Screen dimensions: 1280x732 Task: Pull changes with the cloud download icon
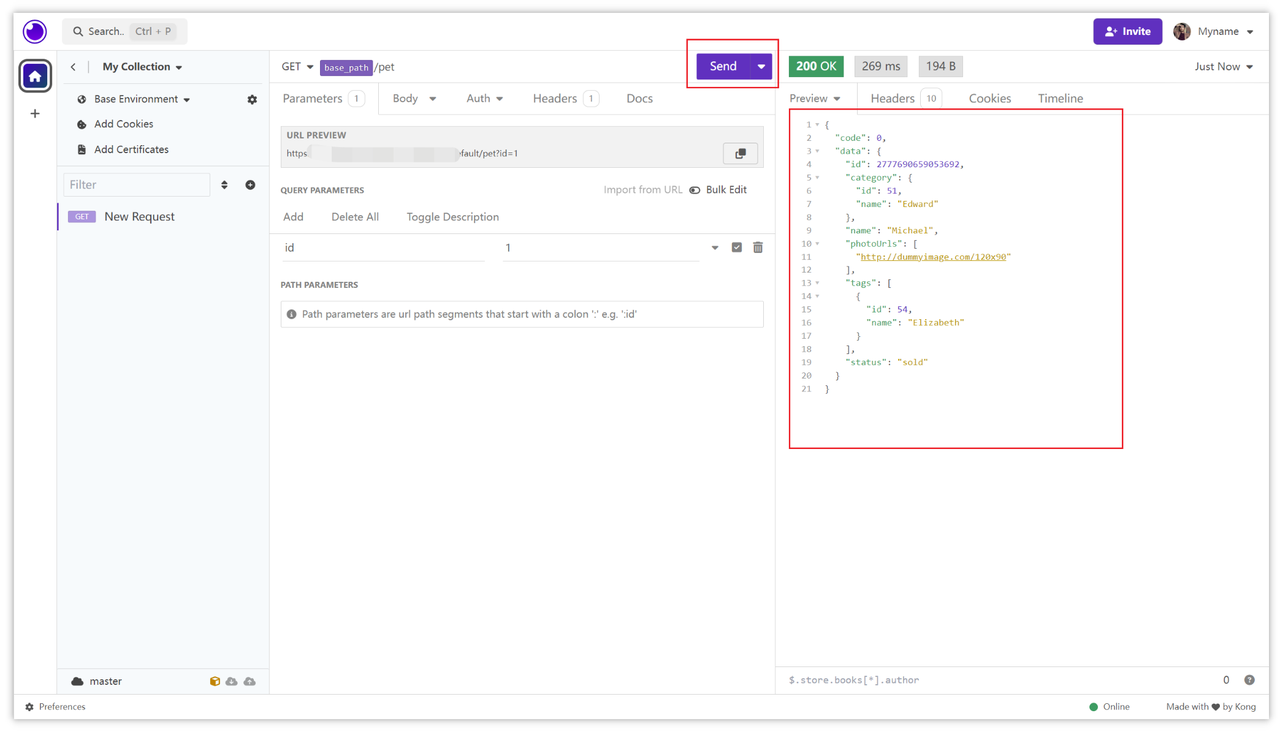[232, 681]
